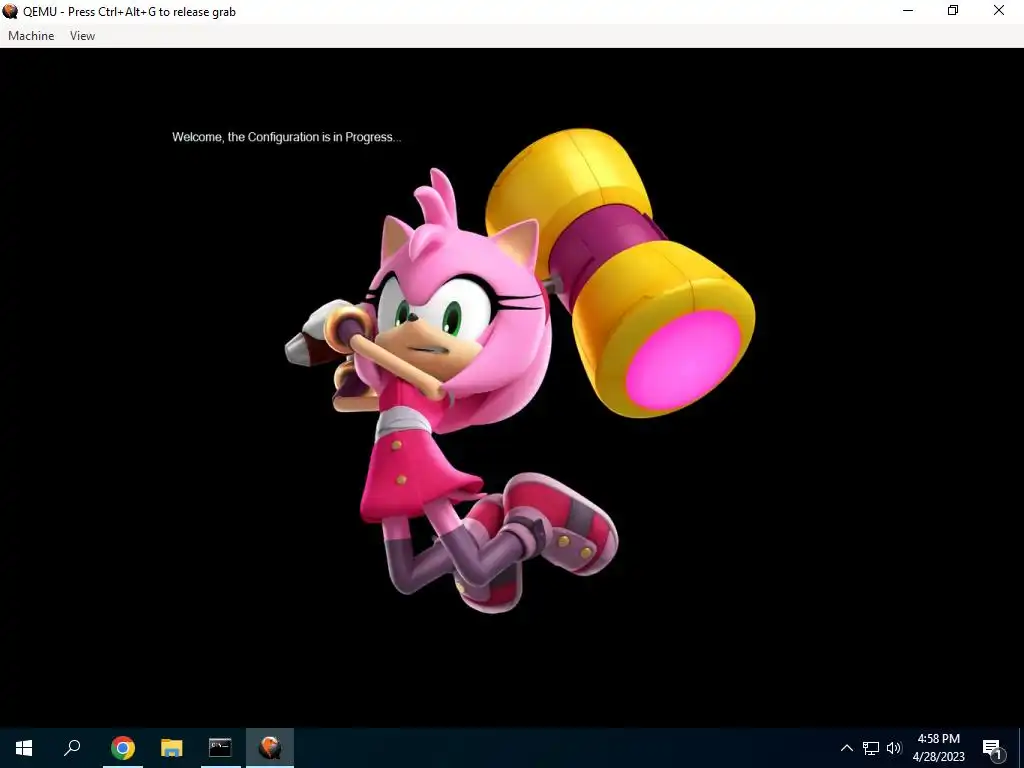Open the Windows Start menu

coord(24,748)
